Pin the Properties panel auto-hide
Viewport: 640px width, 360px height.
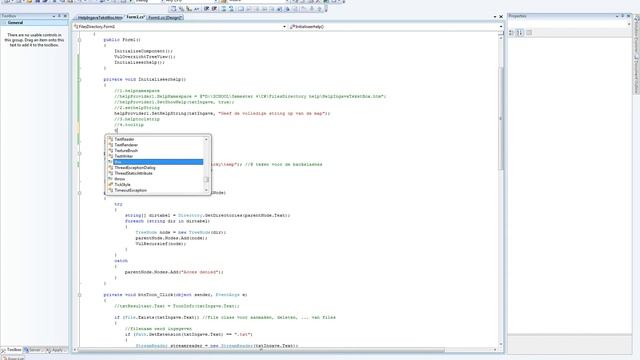point(622,16)
